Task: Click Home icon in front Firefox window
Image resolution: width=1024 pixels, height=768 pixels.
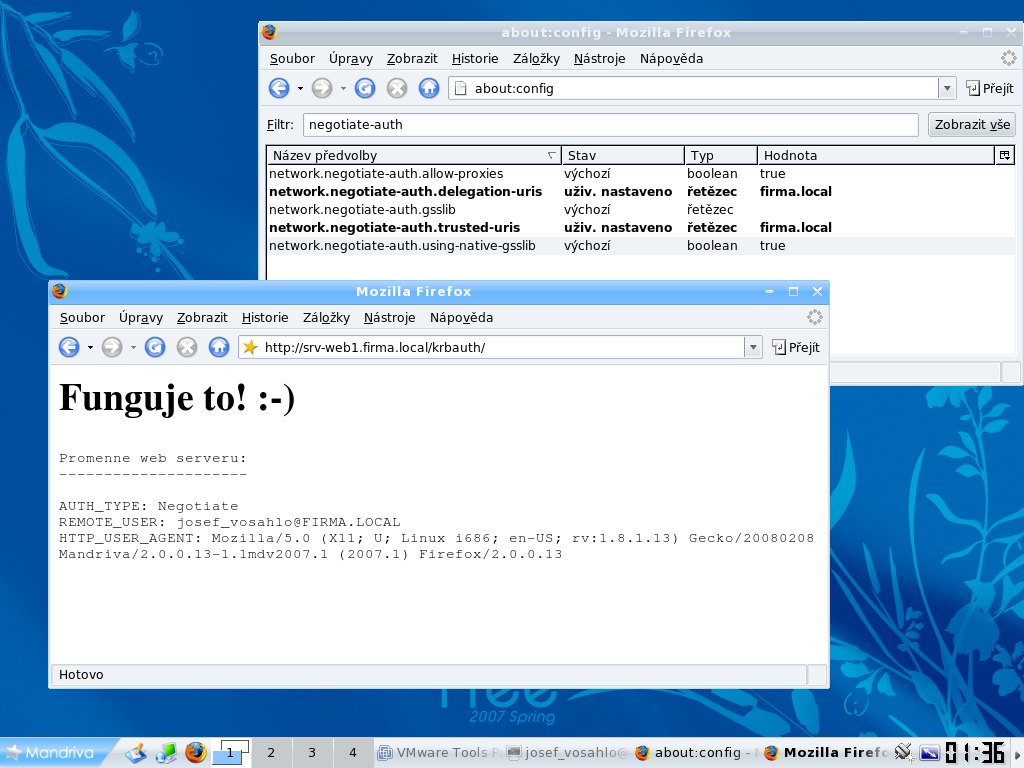Action: click(x=219, y=347)
